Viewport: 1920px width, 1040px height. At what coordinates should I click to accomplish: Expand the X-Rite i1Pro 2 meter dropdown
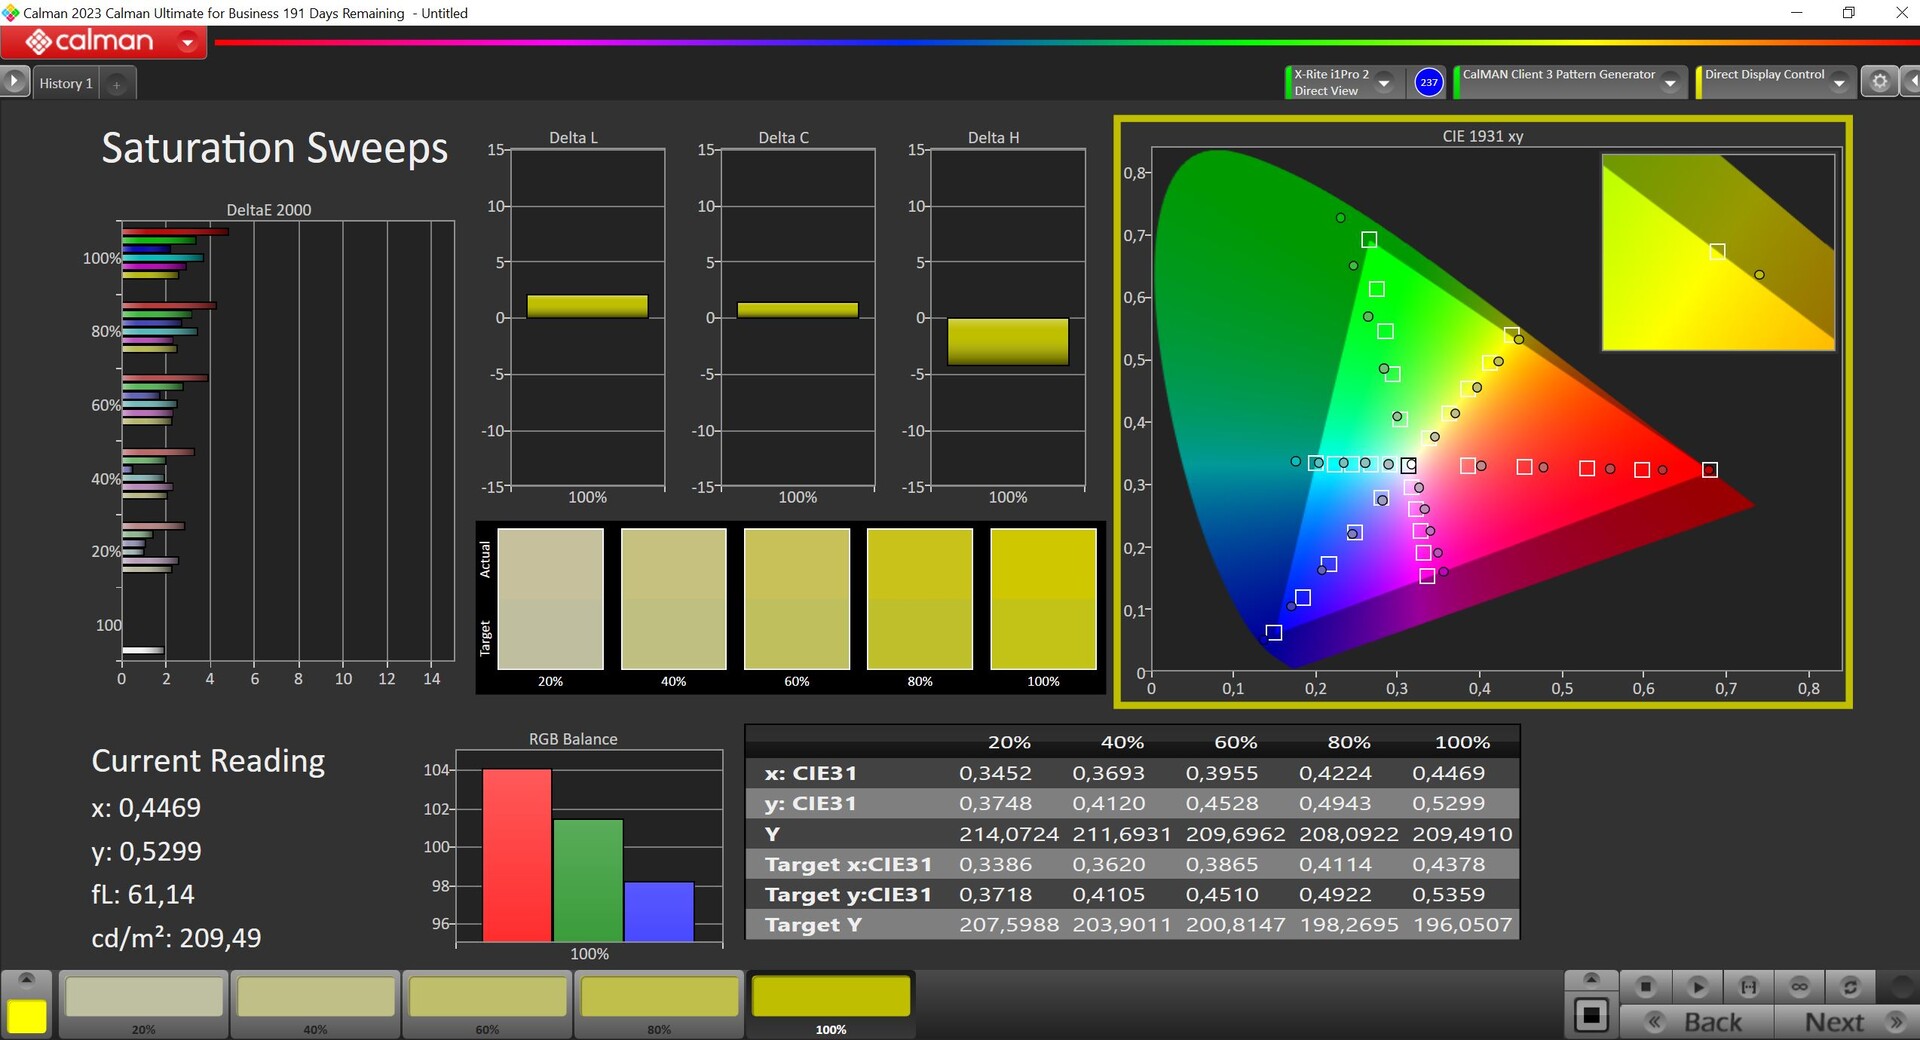point(1385,83)
